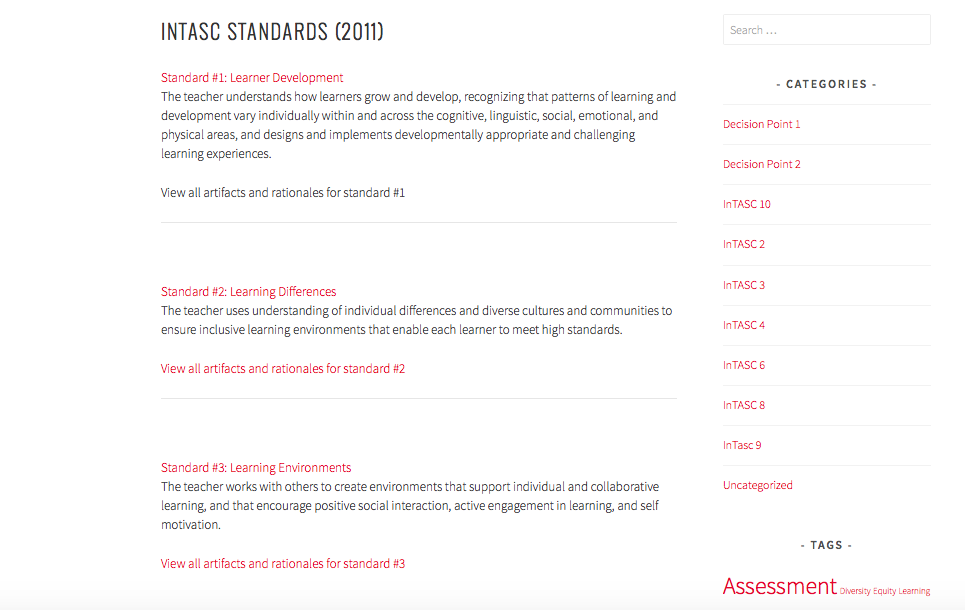Click View all artifacts for standard #1
Screen dimensions: 965x610
pos(283,193)
